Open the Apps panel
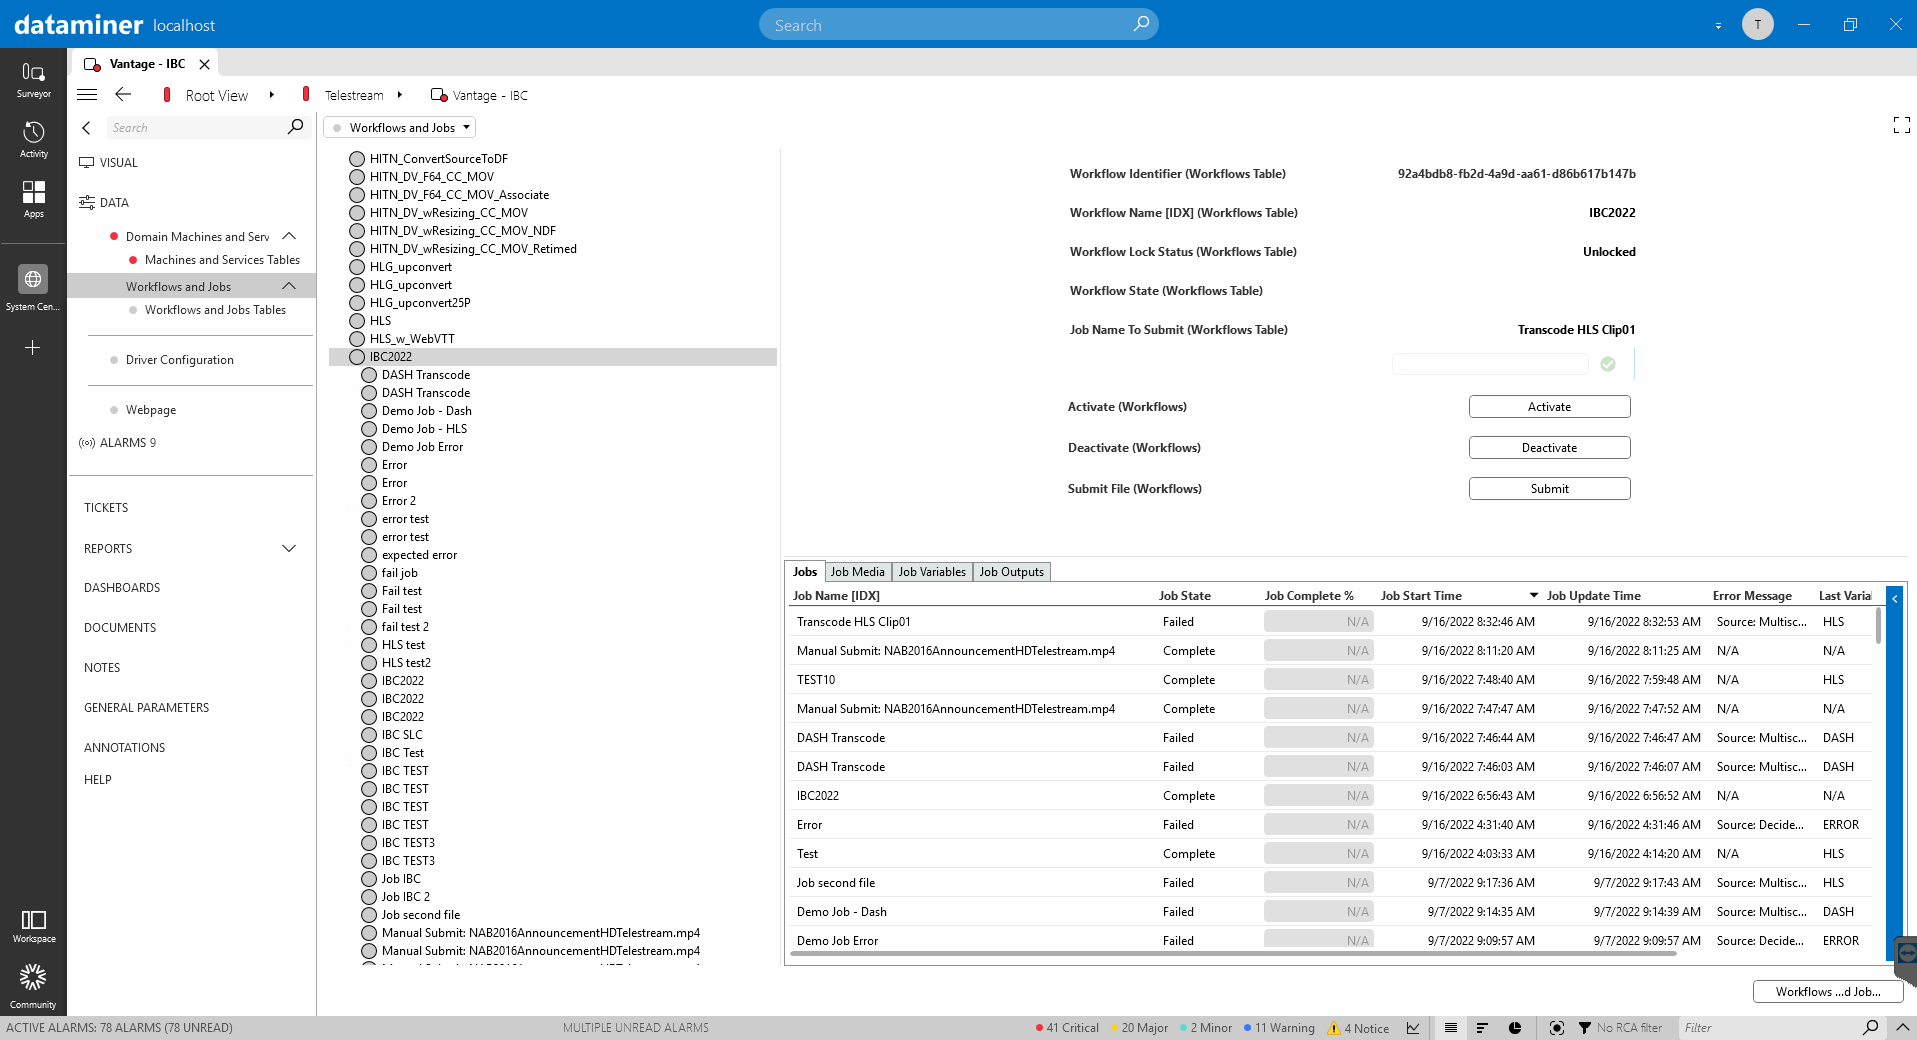The image size is (1917, 1040). (x=33, y=199)
